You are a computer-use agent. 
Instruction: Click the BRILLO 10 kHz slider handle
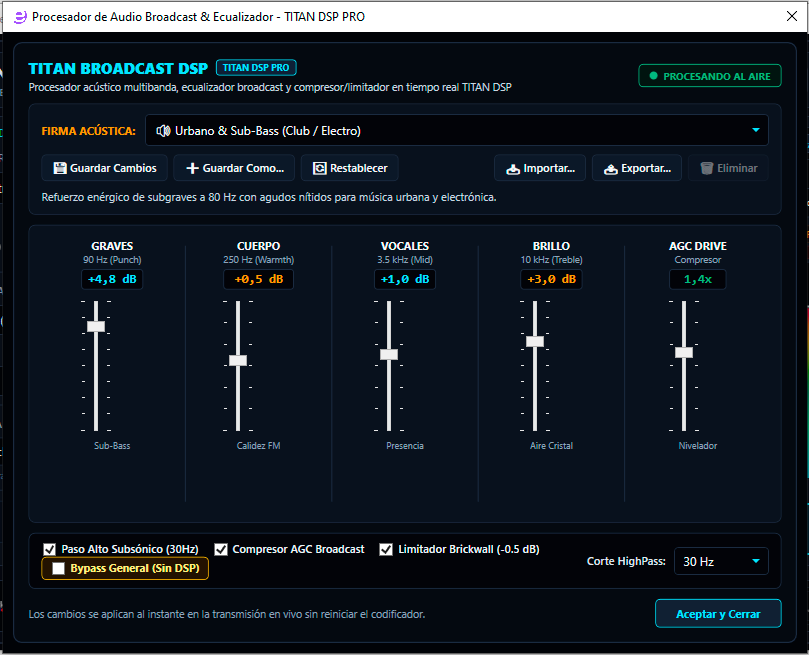(x=535, y=341)
